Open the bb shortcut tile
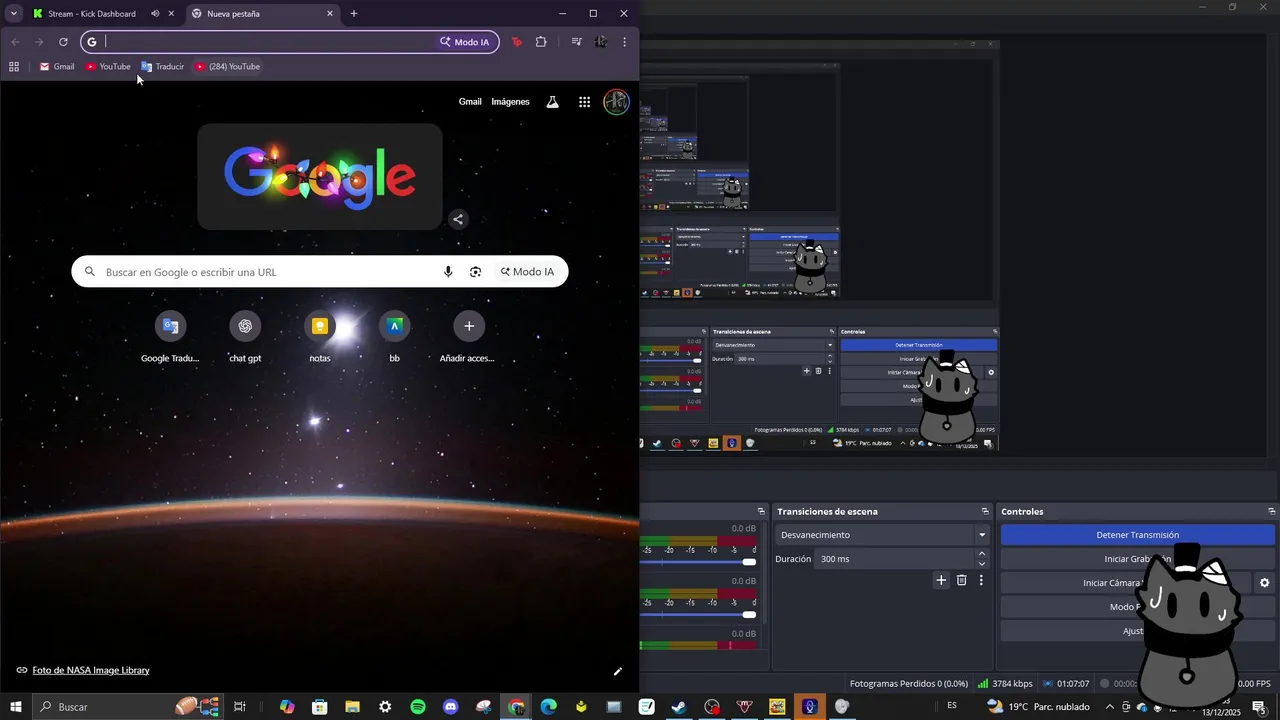This screenshot has height=720, width=1280. coord(394,337)
